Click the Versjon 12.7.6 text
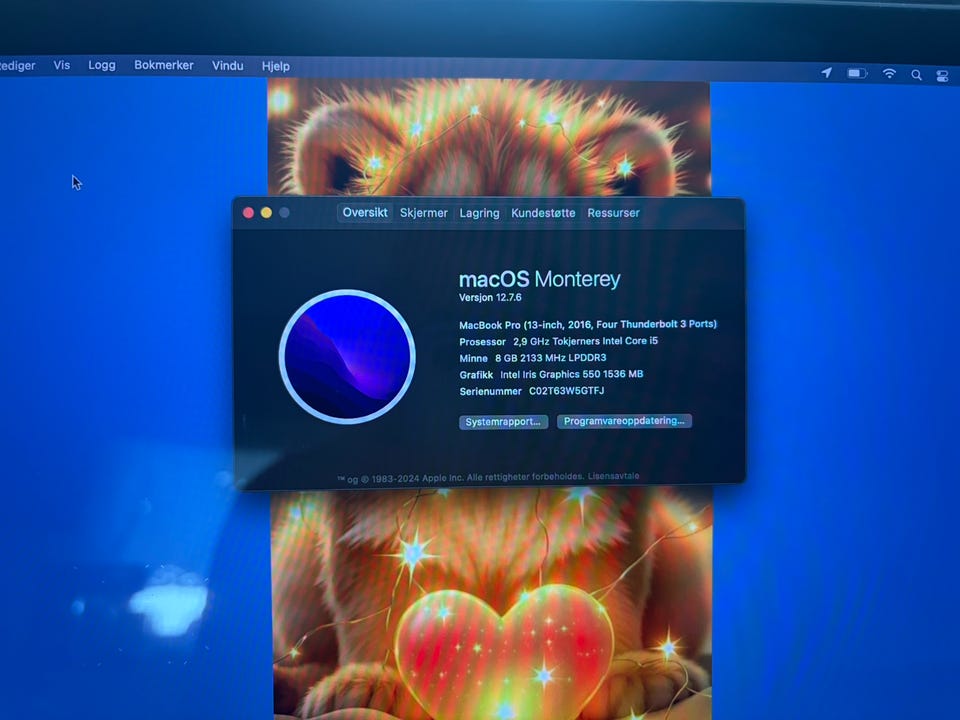Viewport: 960px width, 720px height. [x=490, y=298]
